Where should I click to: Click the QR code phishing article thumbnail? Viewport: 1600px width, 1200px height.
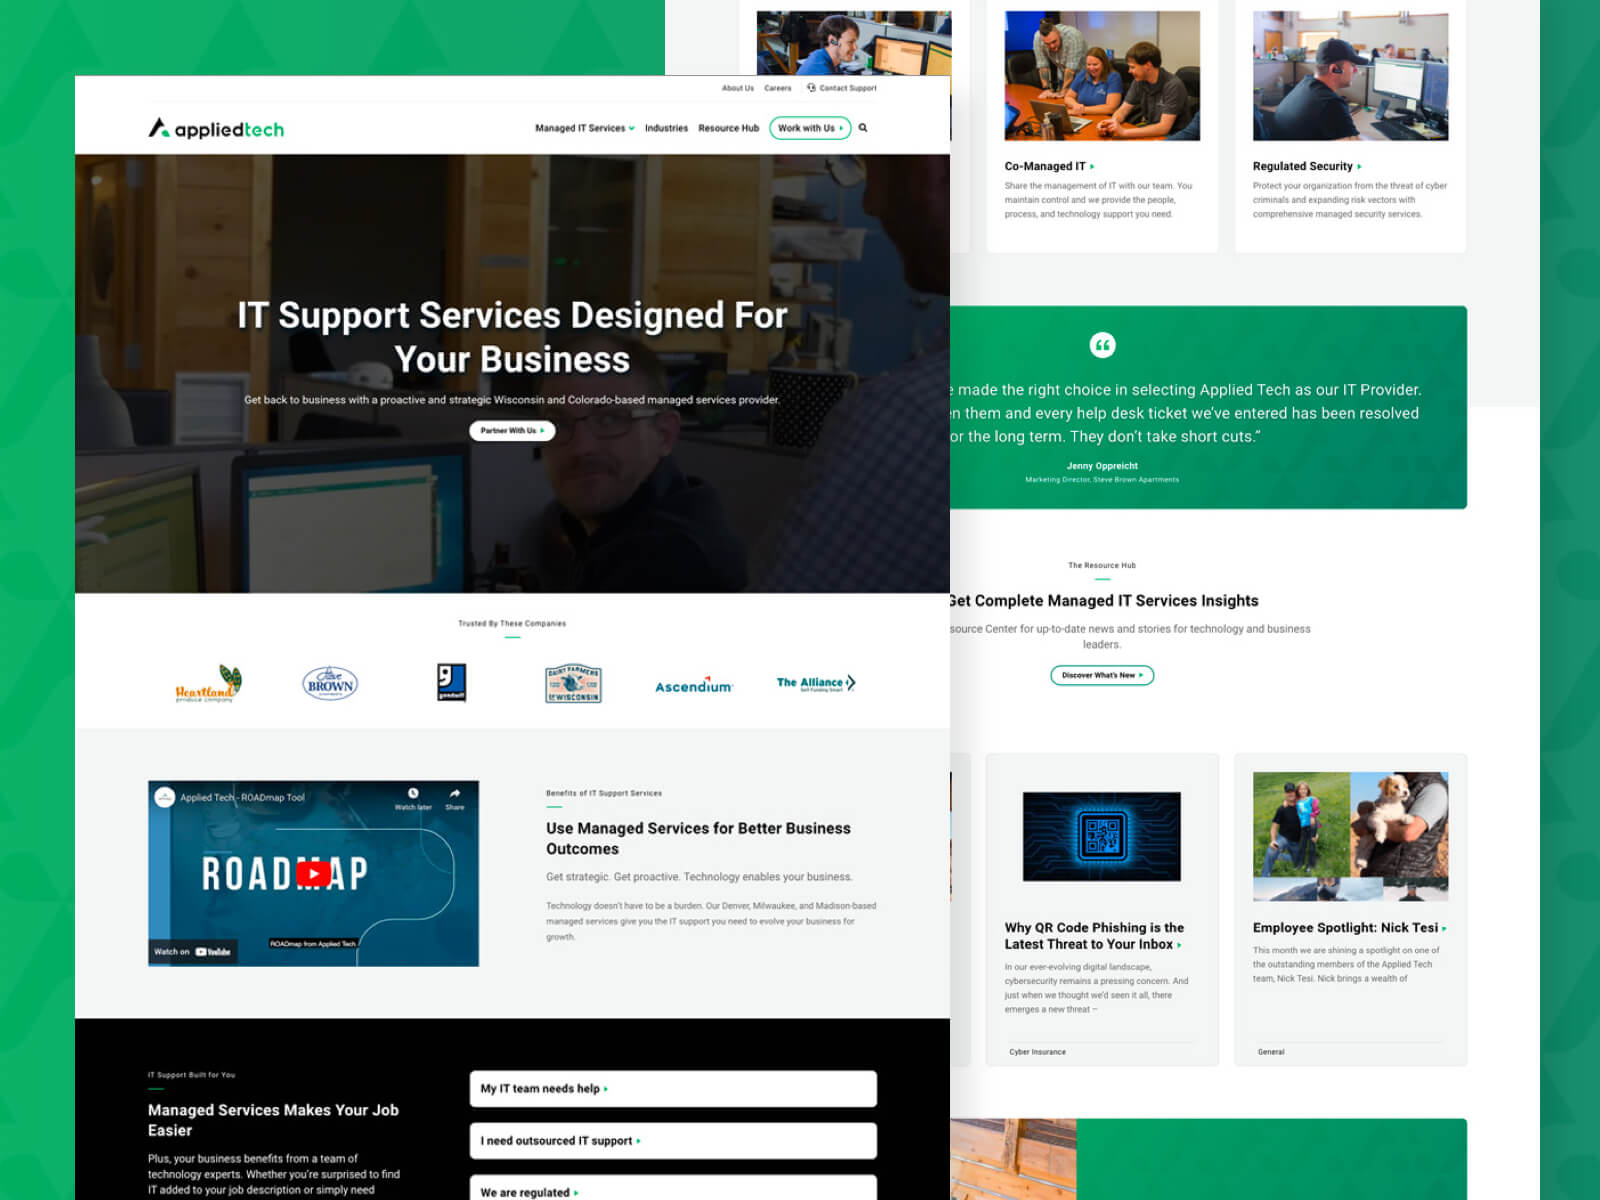[1102, 837]
